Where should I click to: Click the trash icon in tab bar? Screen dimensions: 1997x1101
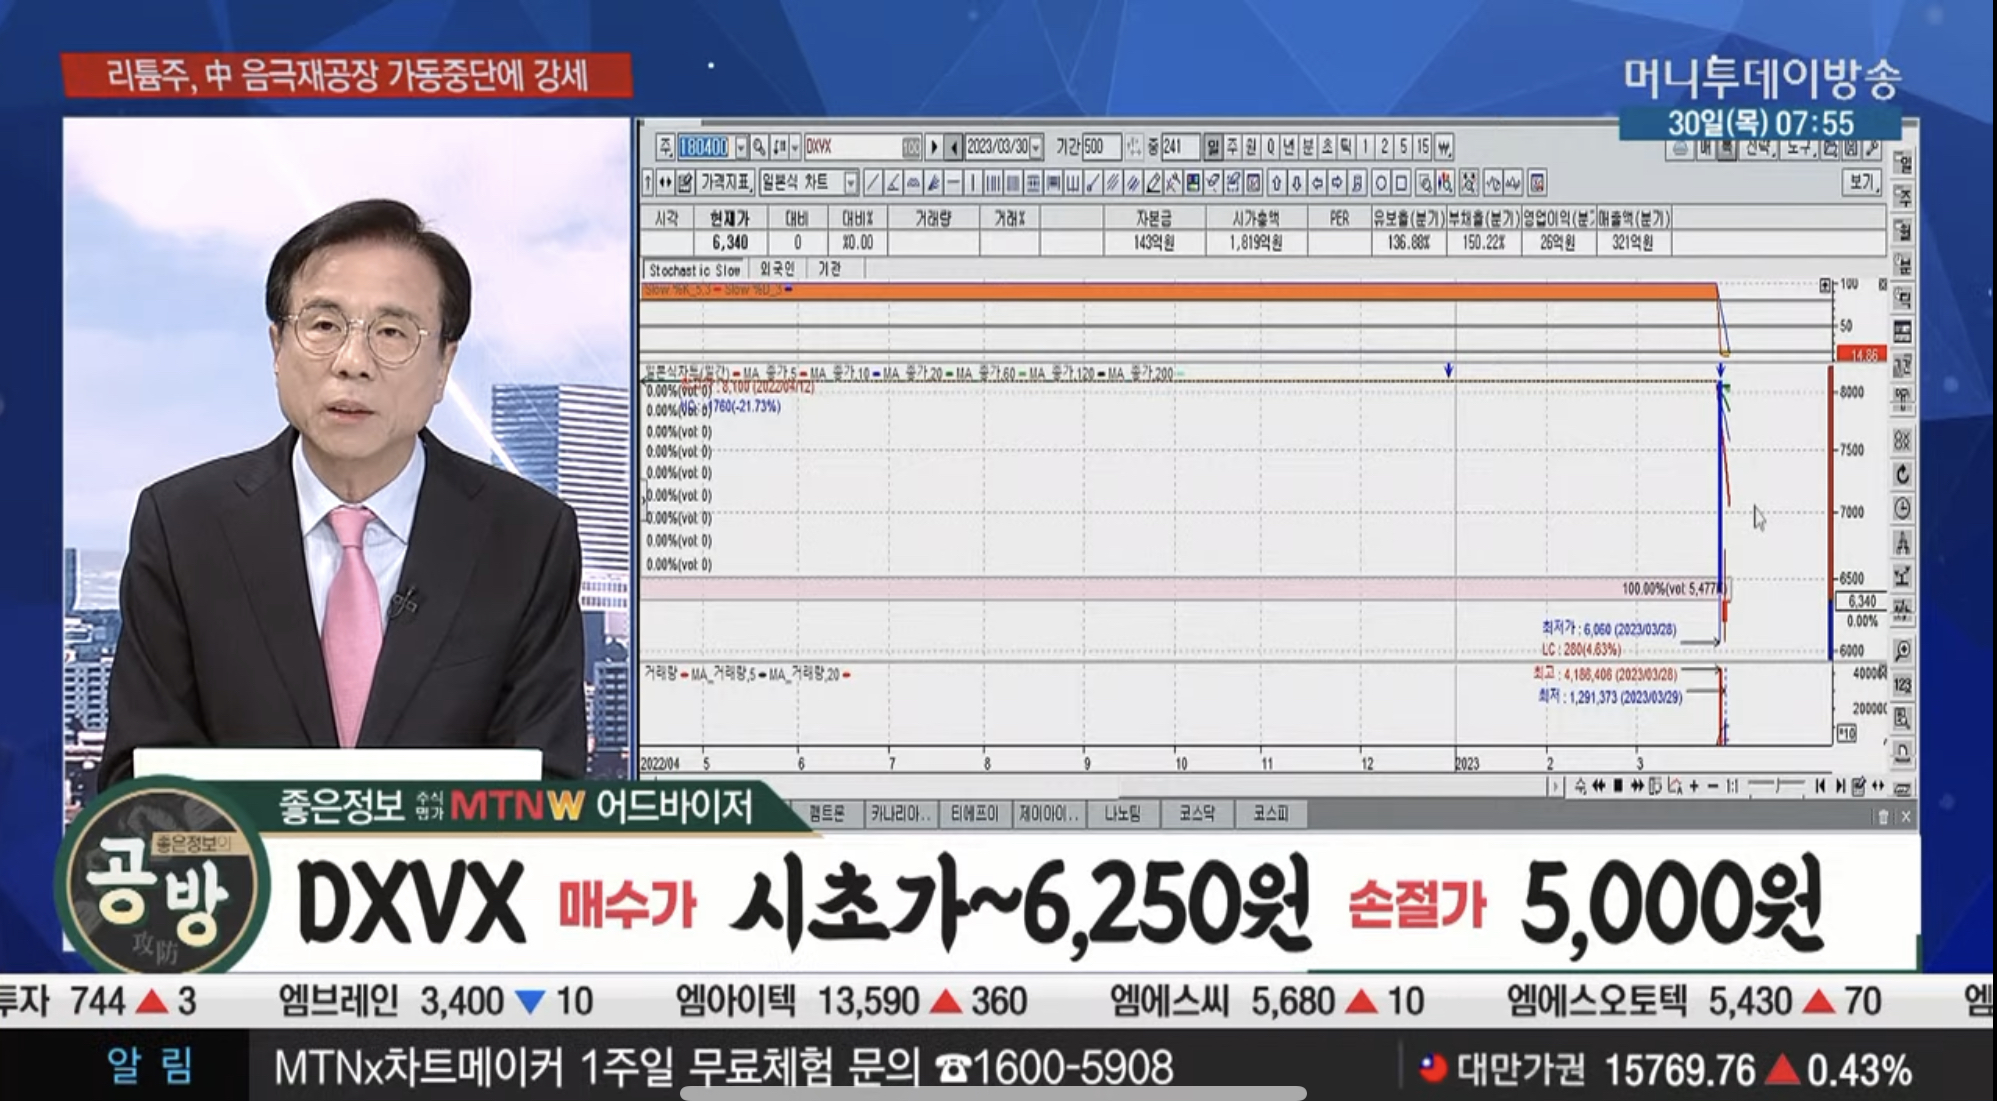coord(1883,817)
